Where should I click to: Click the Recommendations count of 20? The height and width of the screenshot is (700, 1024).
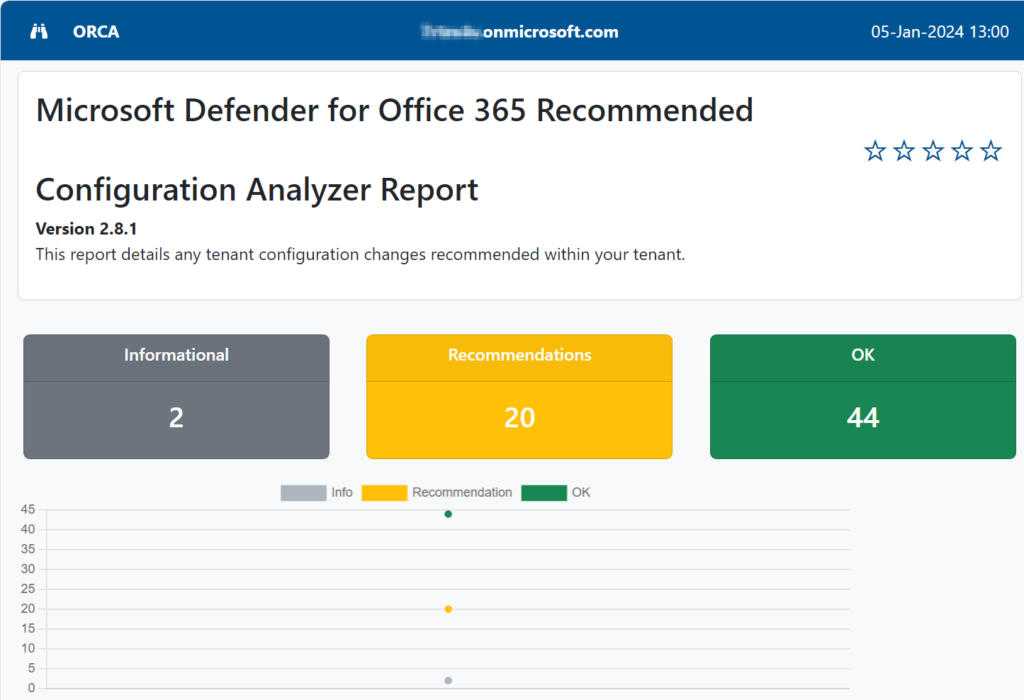point(519,417)
